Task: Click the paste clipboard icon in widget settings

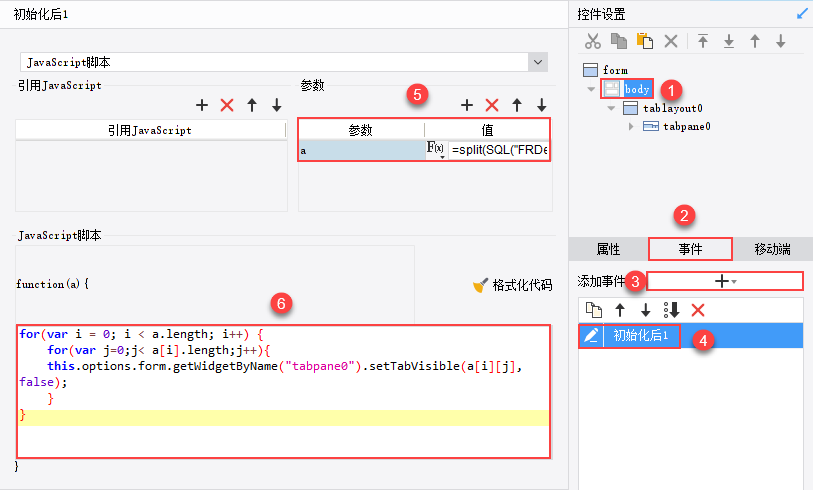Action: [x=644, y=41]
